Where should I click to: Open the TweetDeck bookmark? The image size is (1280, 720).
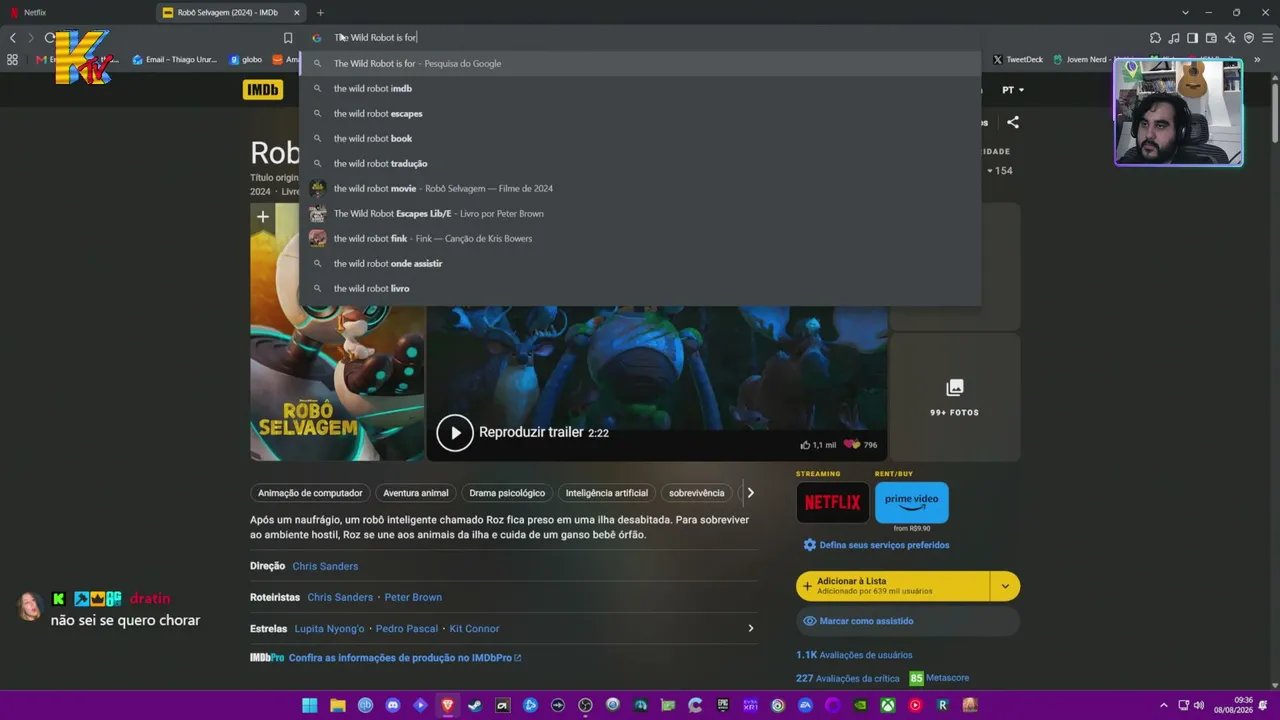point(1018,60)
